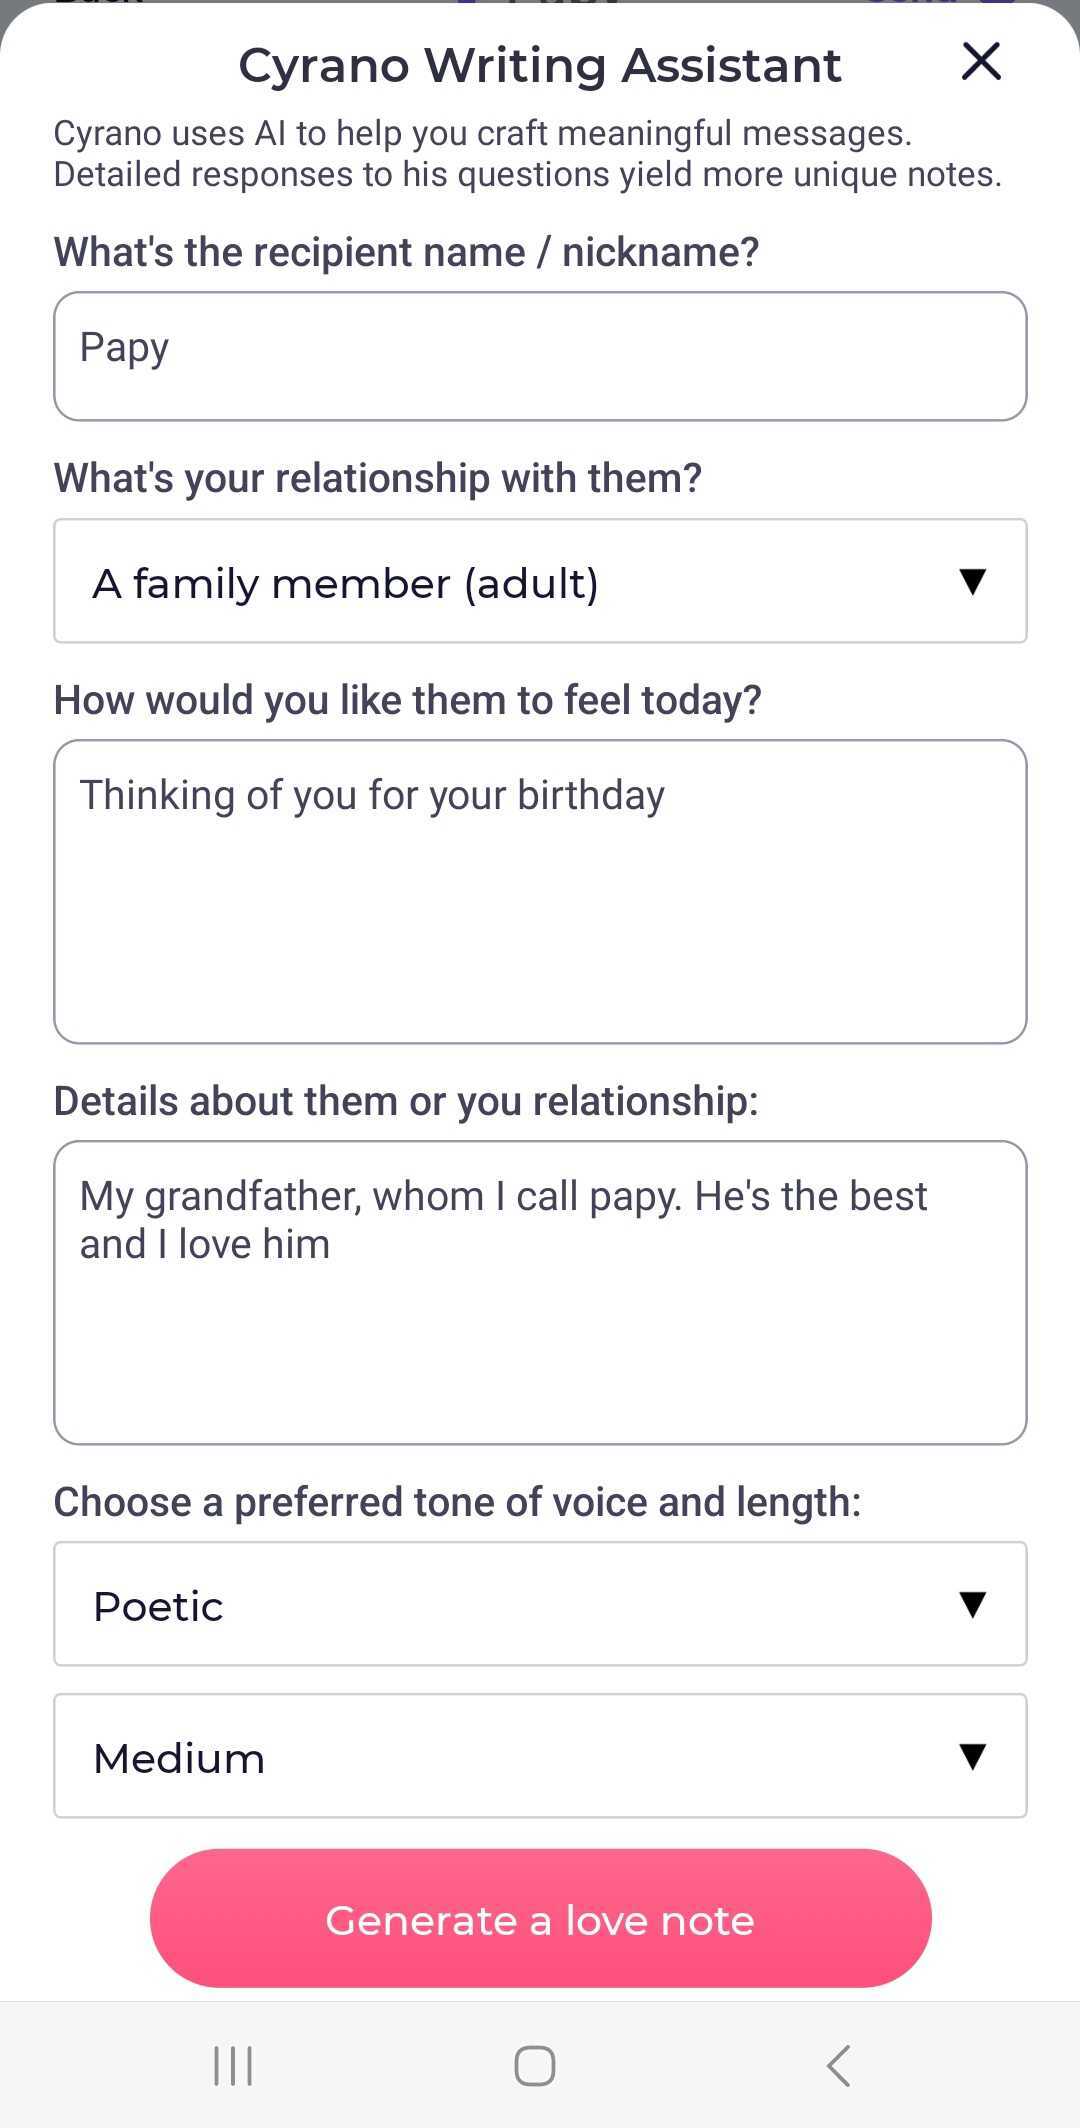Click the relationship dropdown arrow icon

tap(972, 581)
